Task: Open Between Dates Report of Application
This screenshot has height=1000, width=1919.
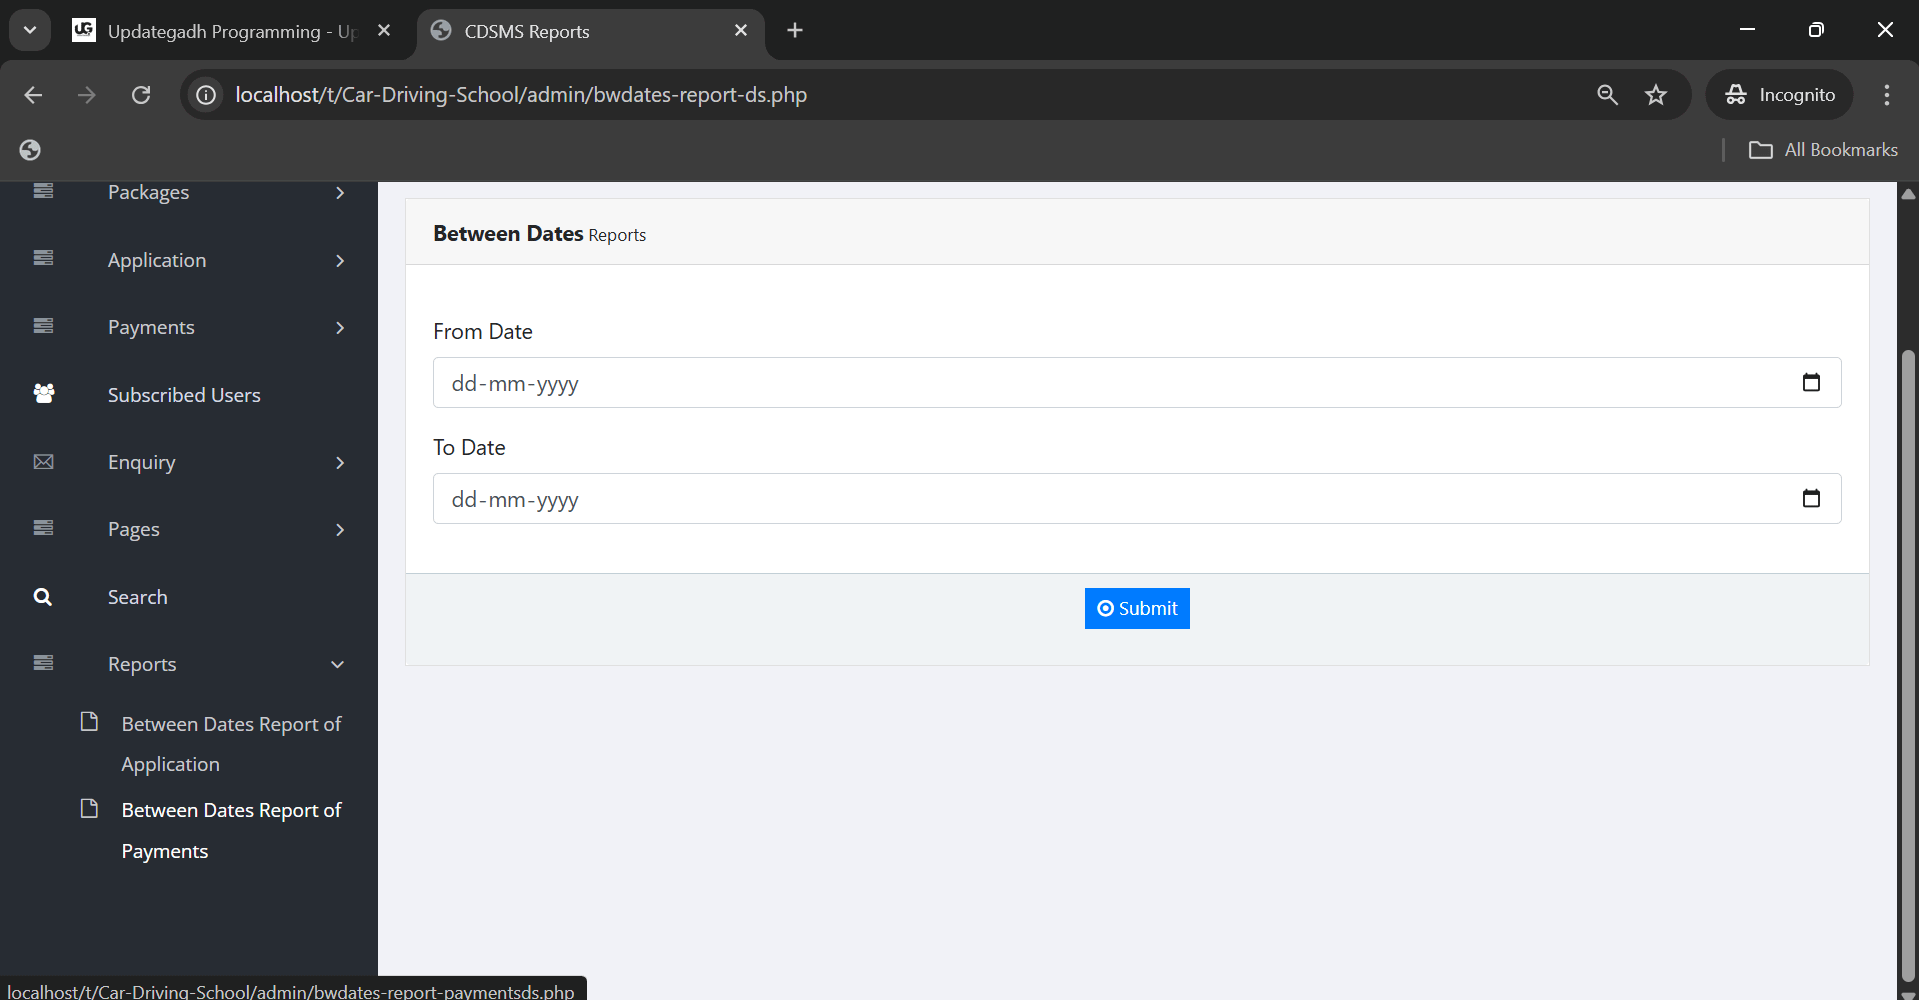Action: pyautogui.click(x=230, y=743)
